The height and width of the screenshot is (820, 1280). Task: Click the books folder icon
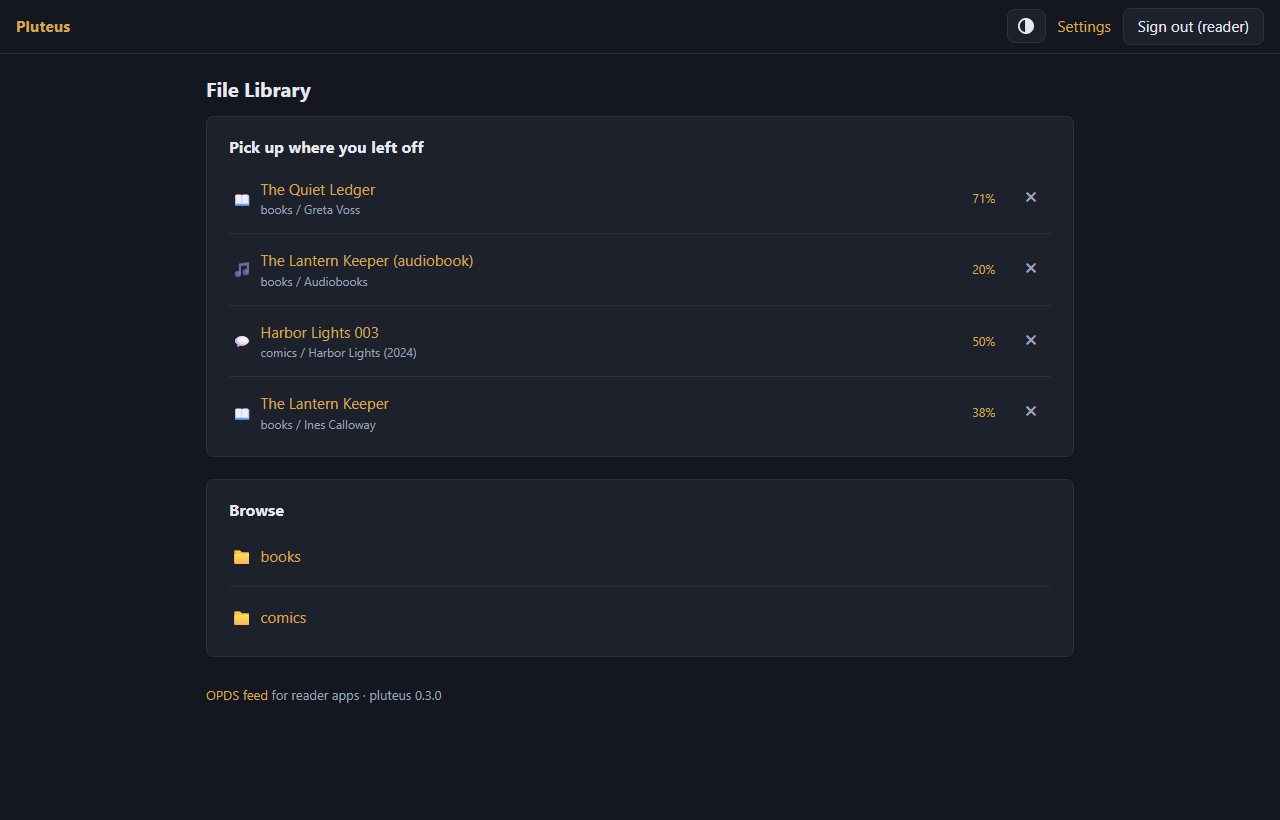click(x=241, y=557)
